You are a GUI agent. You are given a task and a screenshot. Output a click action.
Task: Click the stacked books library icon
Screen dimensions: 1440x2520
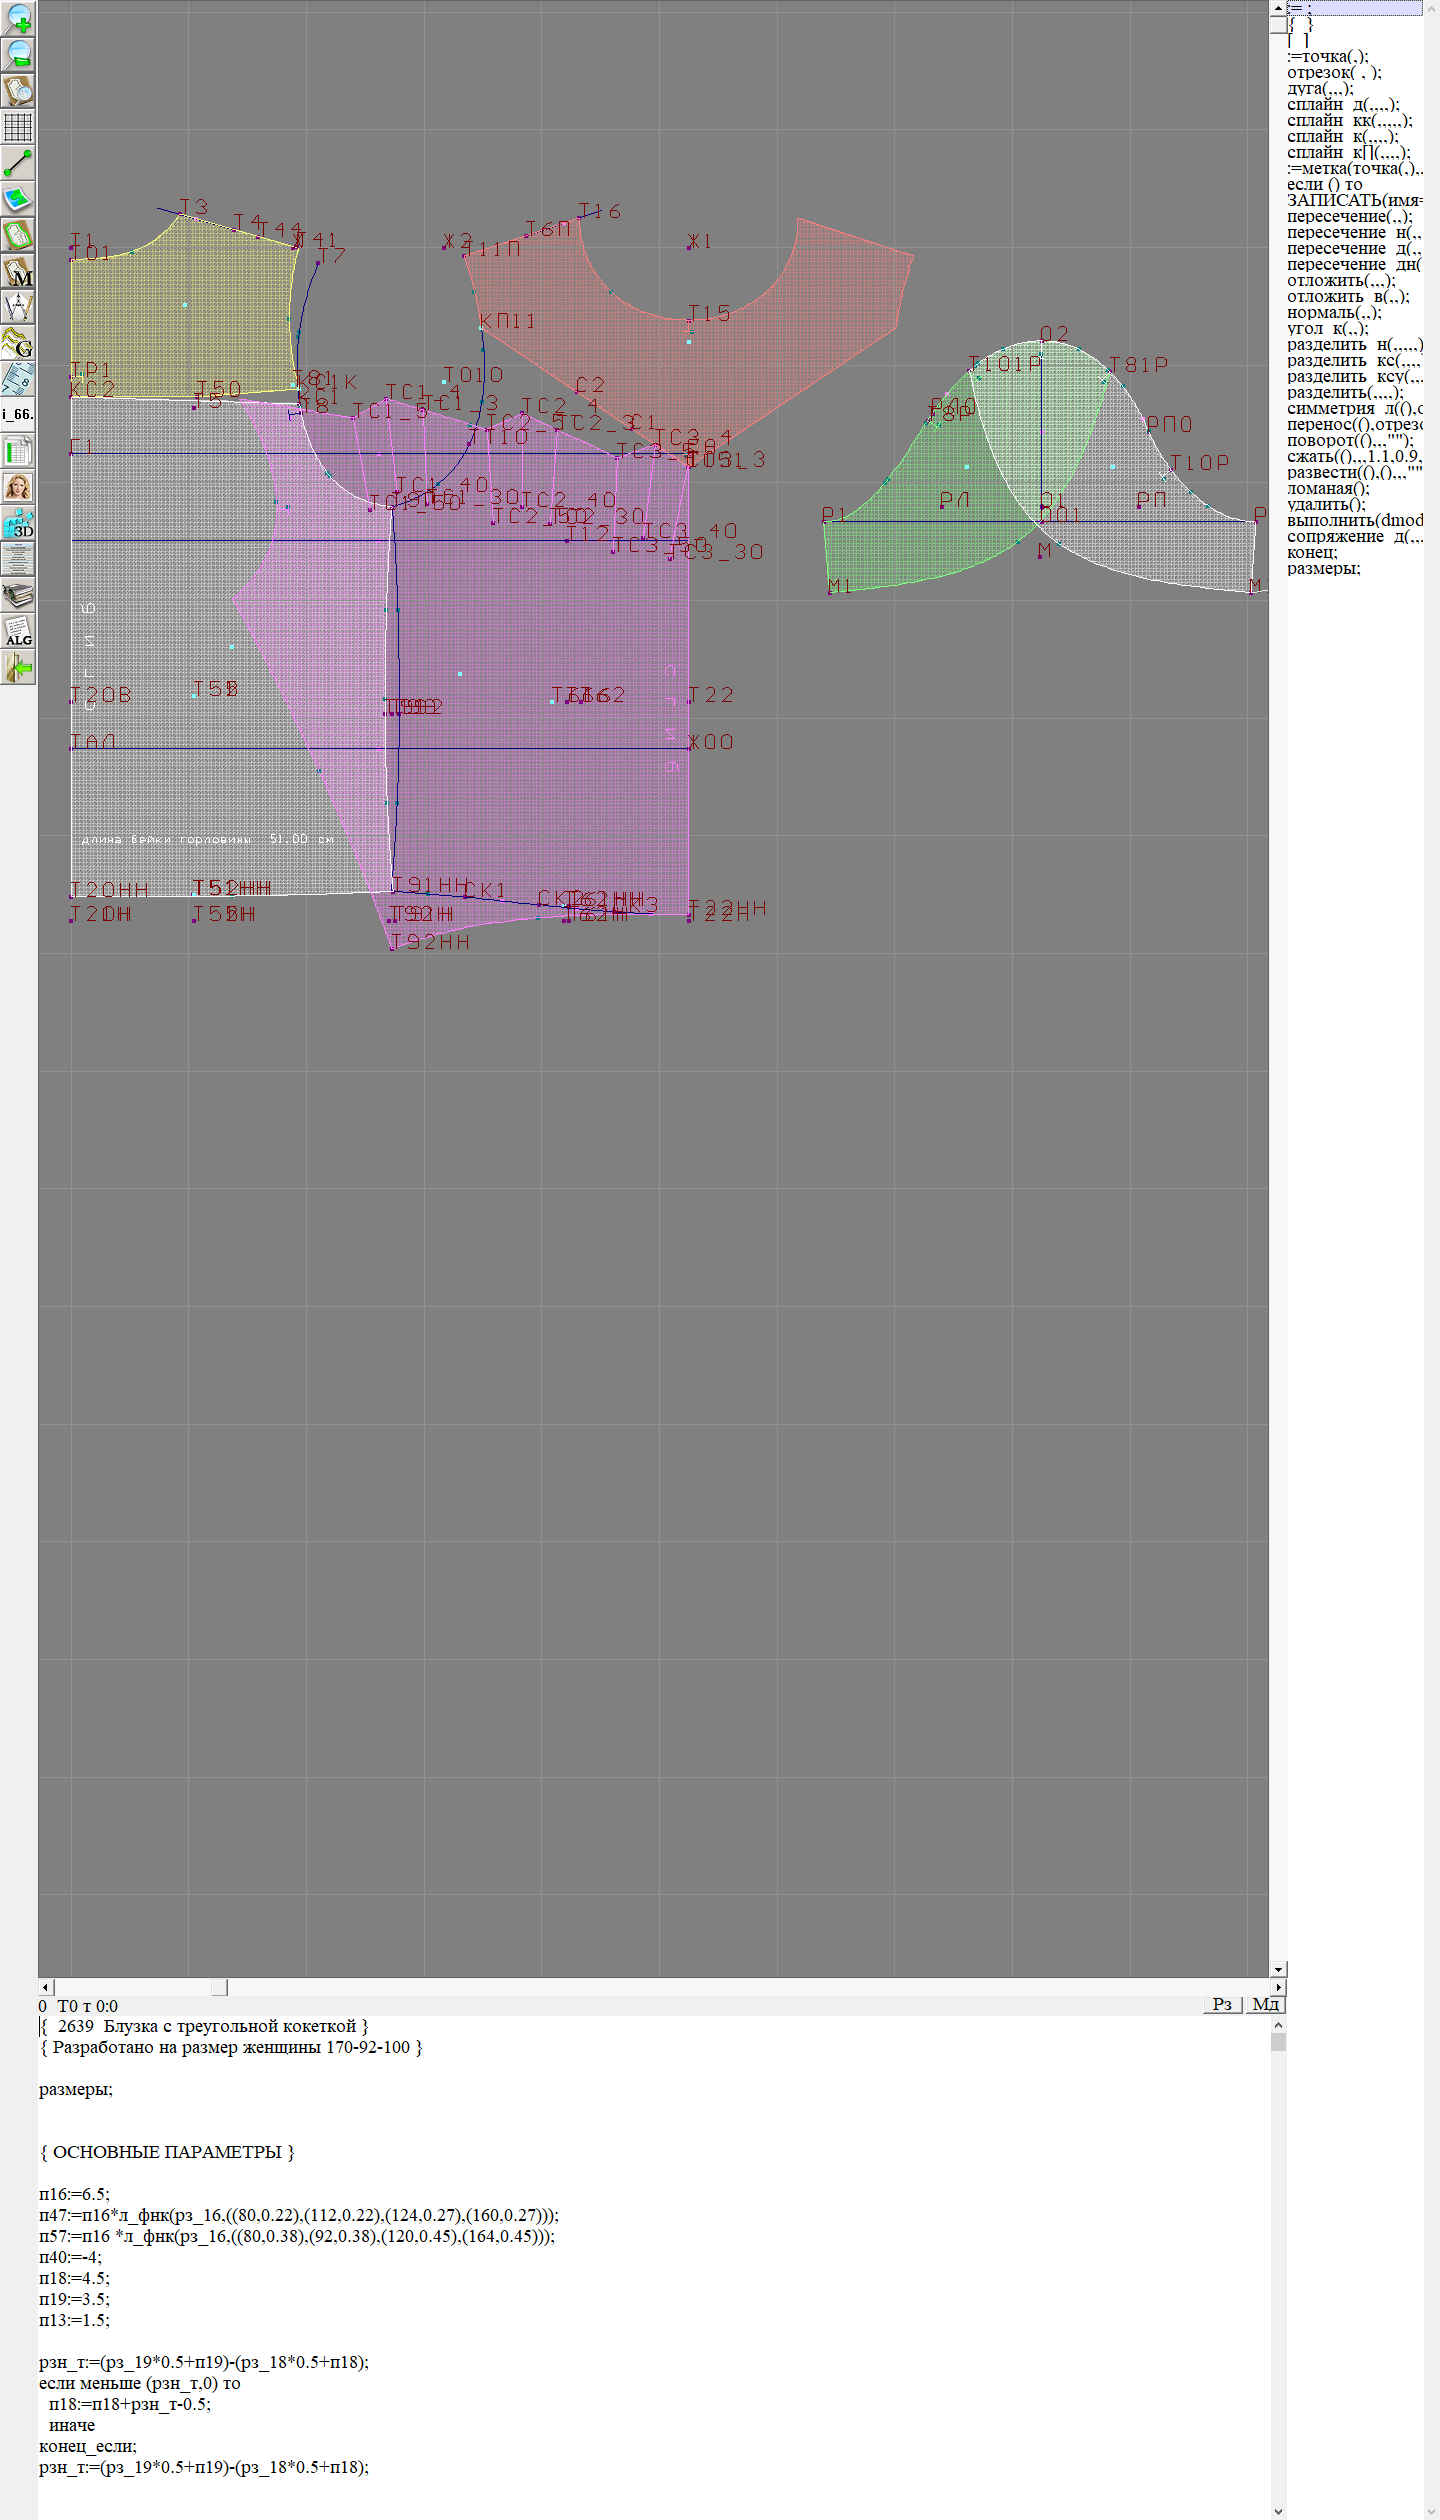coord(18,595)
